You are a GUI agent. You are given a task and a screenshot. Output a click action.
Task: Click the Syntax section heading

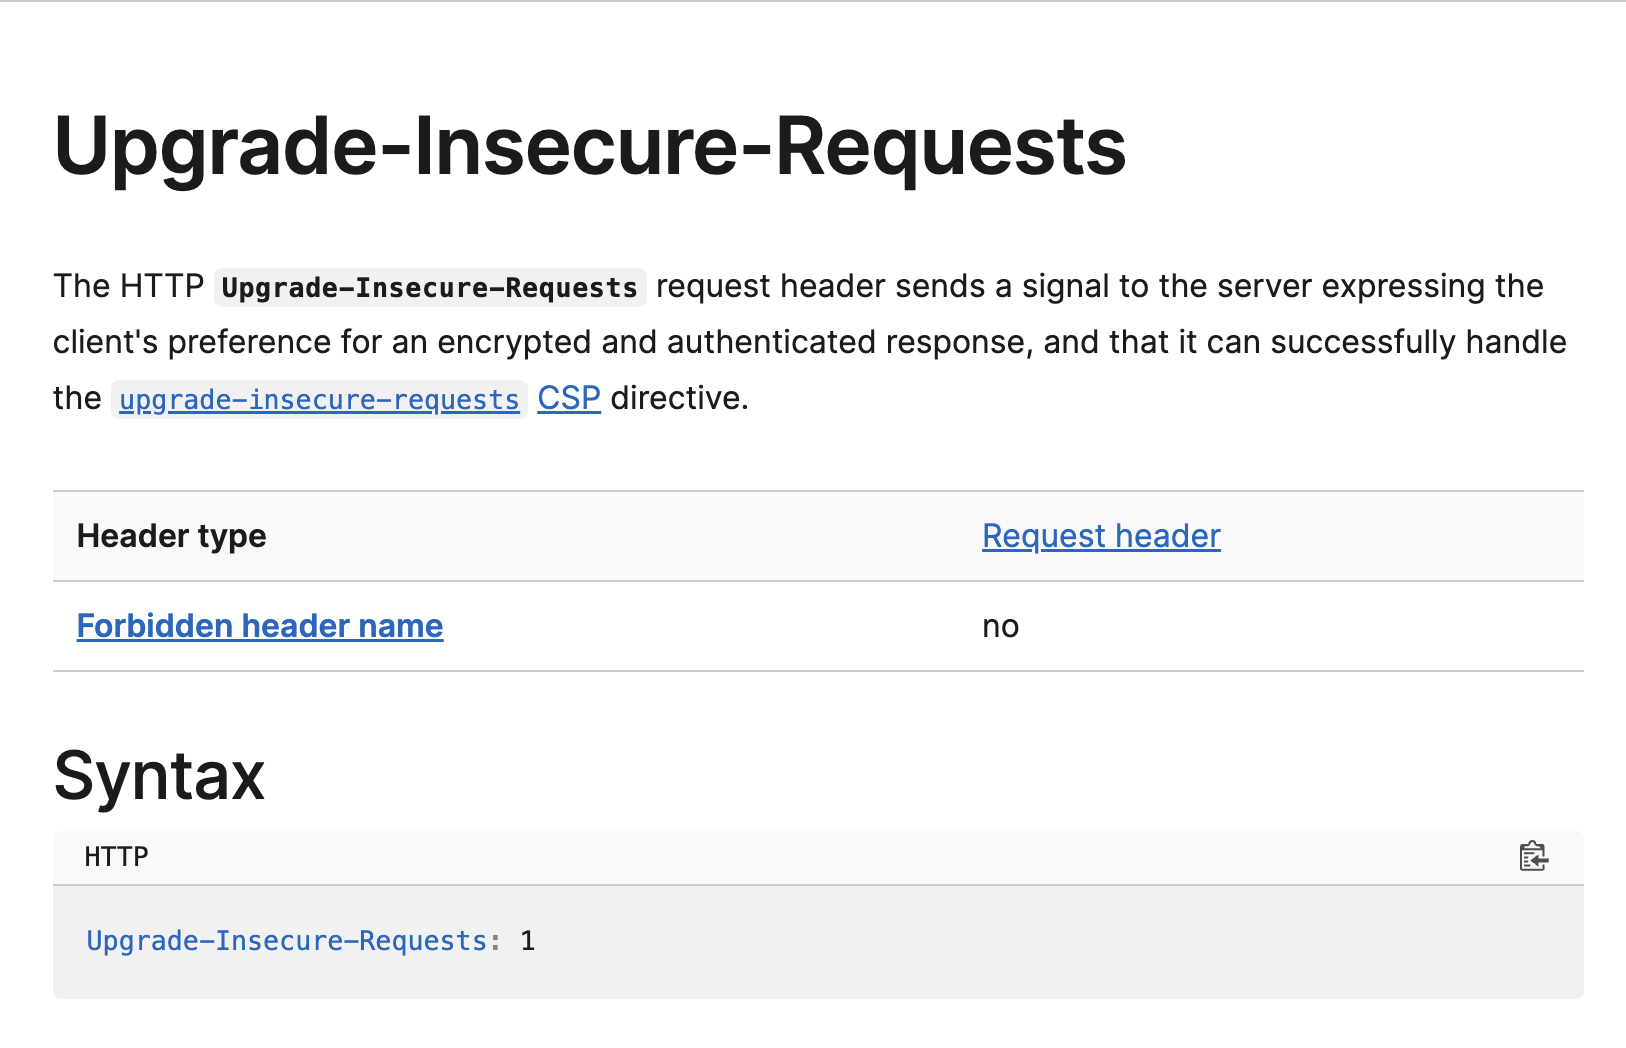click(160, 776)
